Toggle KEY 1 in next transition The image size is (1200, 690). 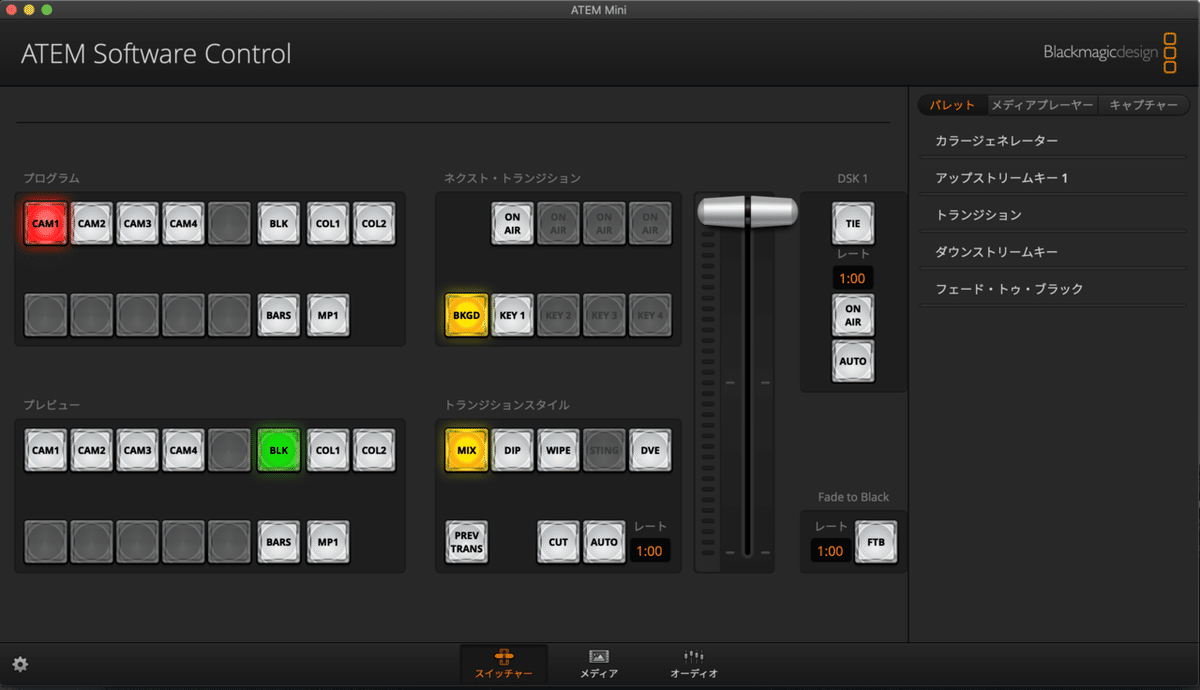512,314
